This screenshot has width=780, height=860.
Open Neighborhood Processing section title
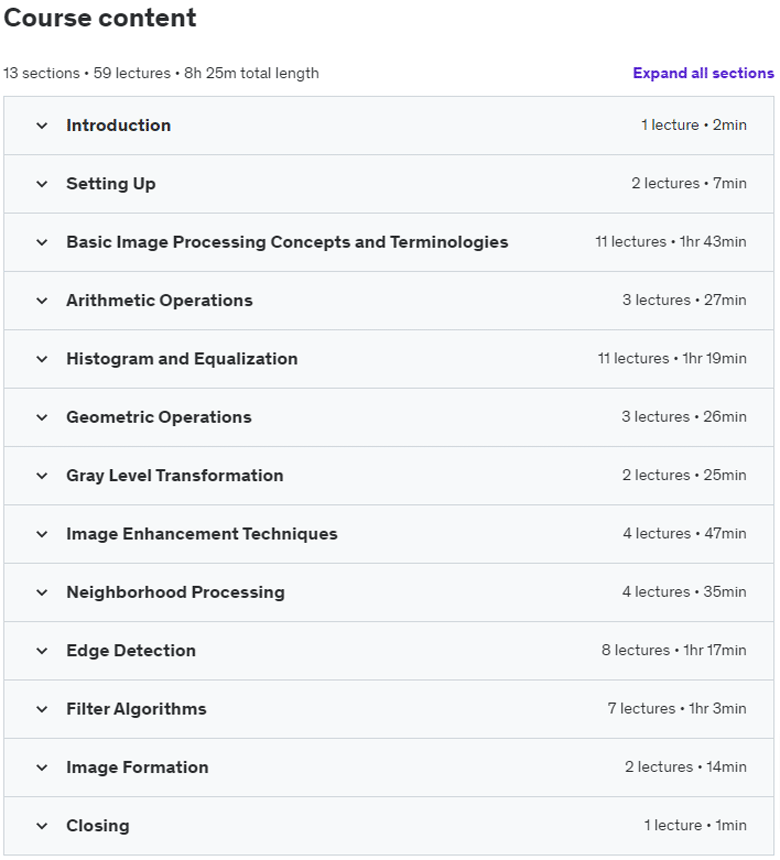pyautogui.click(x=176, y=592)
